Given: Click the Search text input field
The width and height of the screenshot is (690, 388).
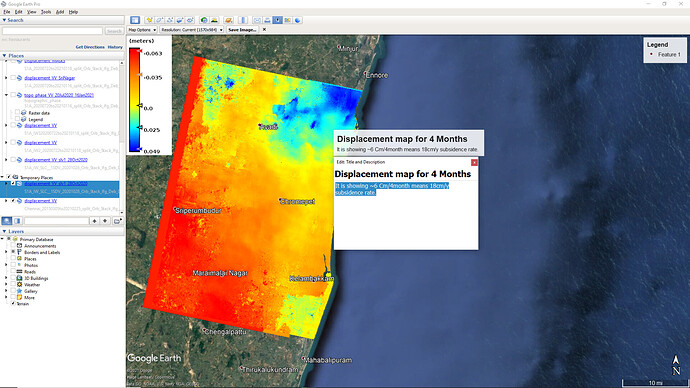Looking at the screenshot, I should [52, 31].
